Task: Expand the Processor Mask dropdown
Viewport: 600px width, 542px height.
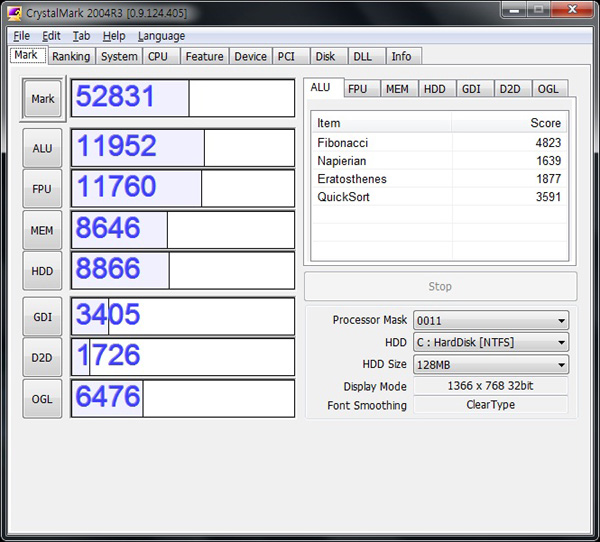Action: coord(491,320)
